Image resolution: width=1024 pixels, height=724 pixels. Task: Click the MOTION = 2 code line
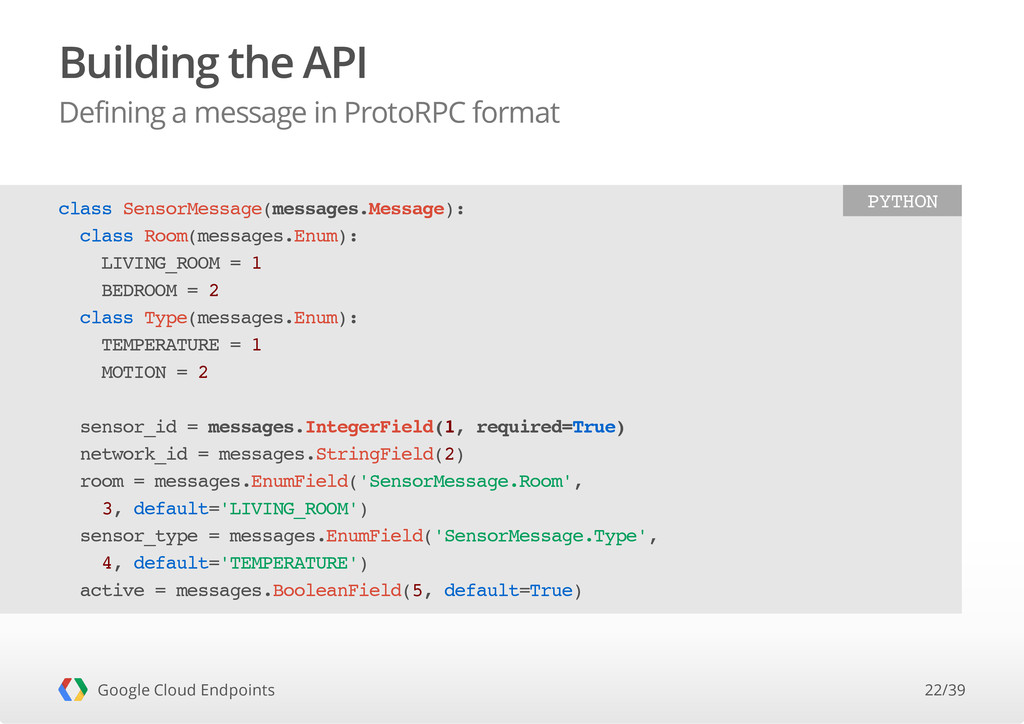[x=154, y=372]
